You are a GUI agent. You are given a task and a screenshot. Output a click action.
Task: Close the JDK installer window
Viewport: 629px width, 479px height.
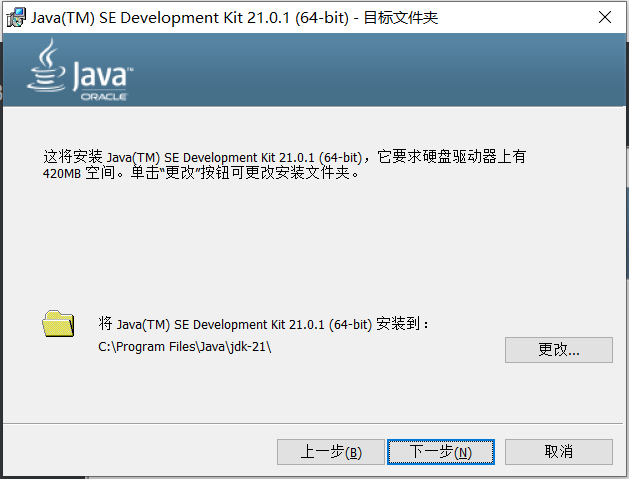[605, 17]
